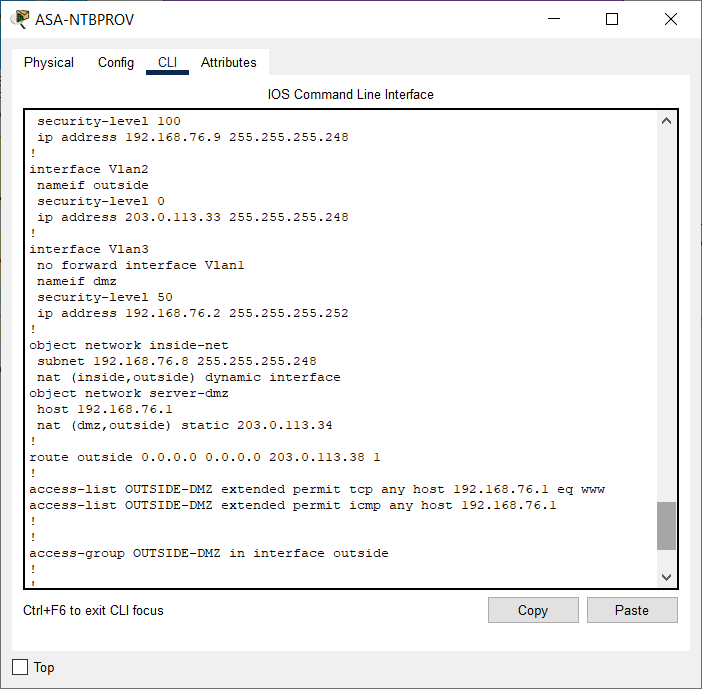Enable the Top checkbox
Screen dimensions: 702x689
pos(20,667)
